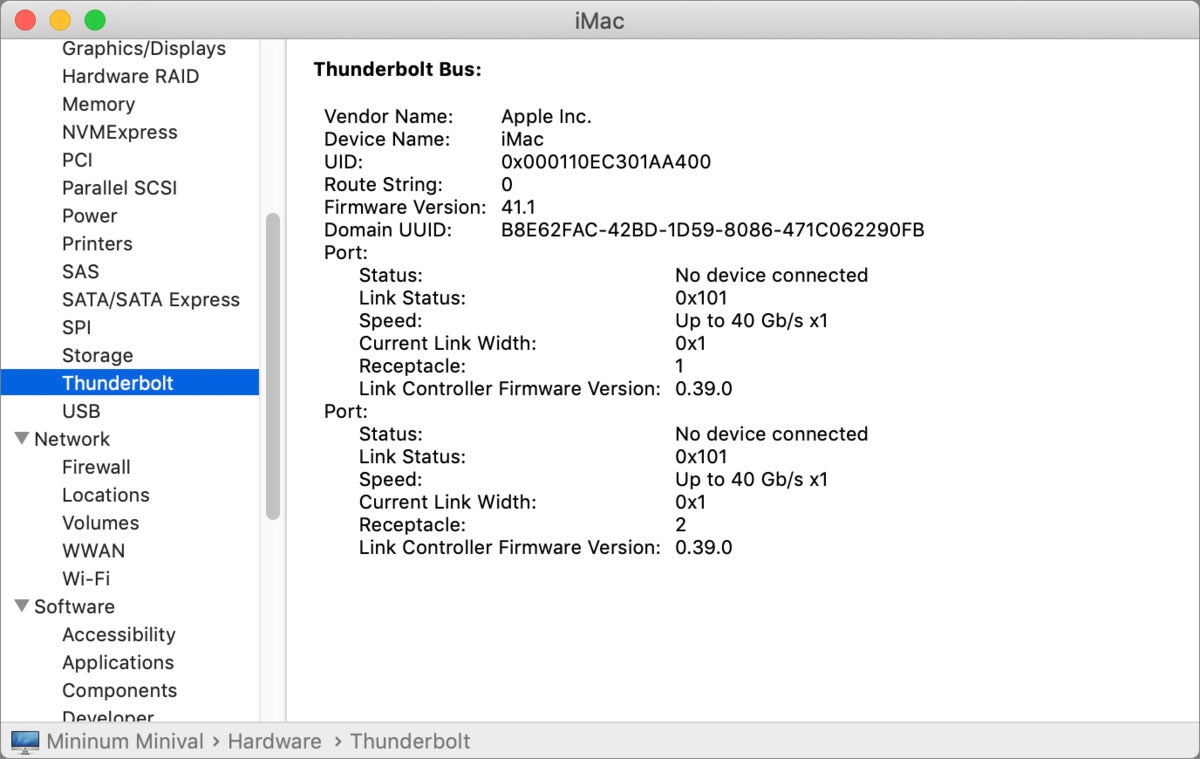Screen dimensions: 1200x759
Task: Click Hardware in the path bar
Action: [x=275, y=742]
